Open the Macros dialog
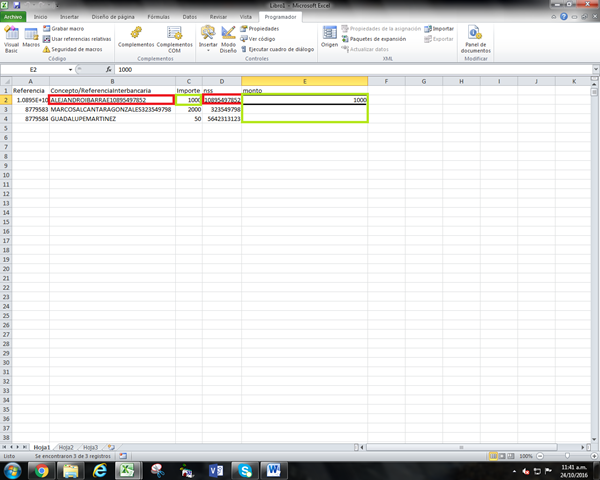This screenshot has height=480, width=600. 31,39
